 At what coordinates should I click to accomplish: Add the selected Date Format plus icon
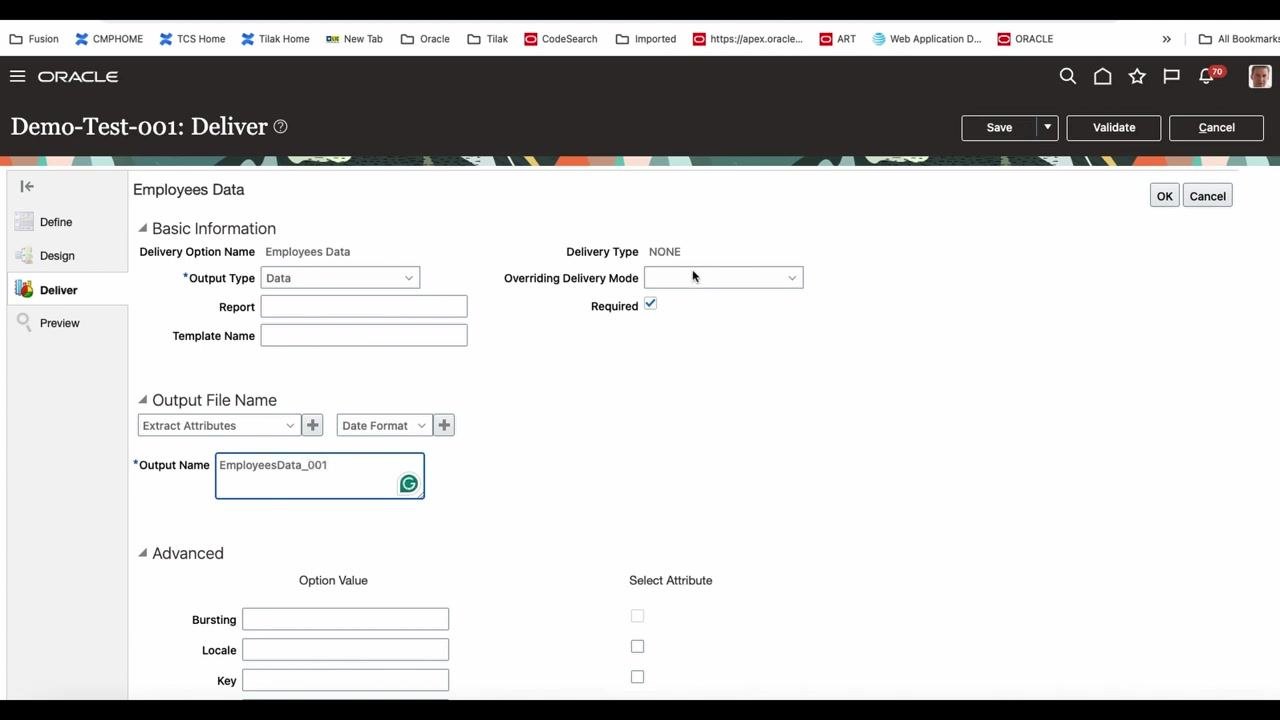click(444, 425)
